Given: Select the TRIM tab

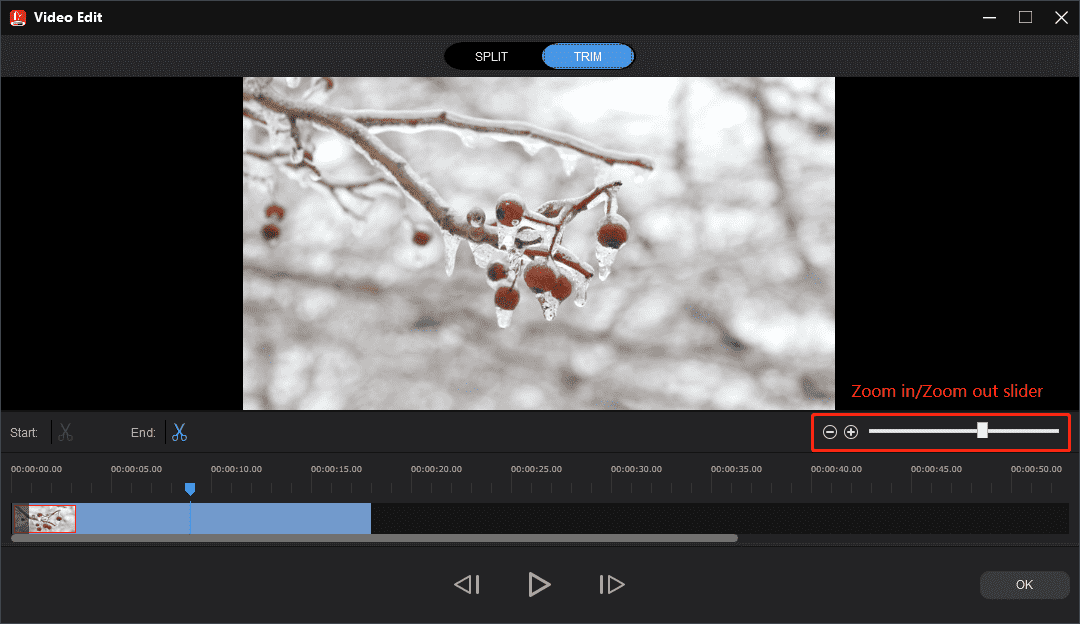Looking at the screenshot, I should click(x=587, y=56).
